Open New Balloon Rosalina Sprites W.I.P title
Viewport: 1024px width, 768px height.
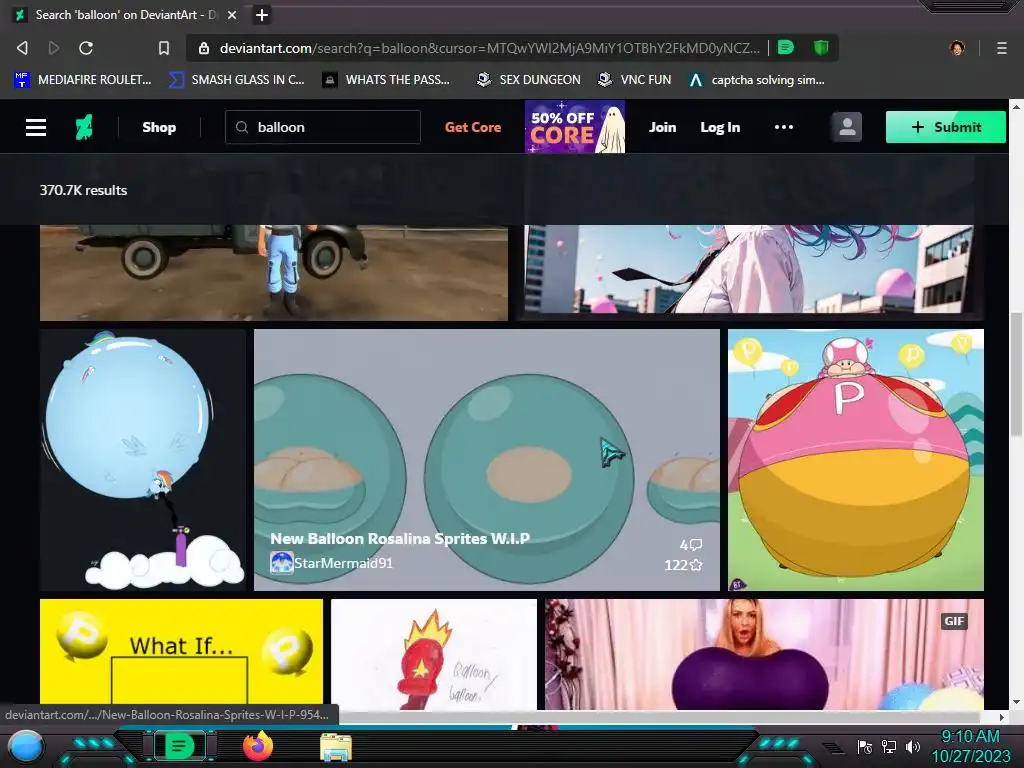click(400, 539)
